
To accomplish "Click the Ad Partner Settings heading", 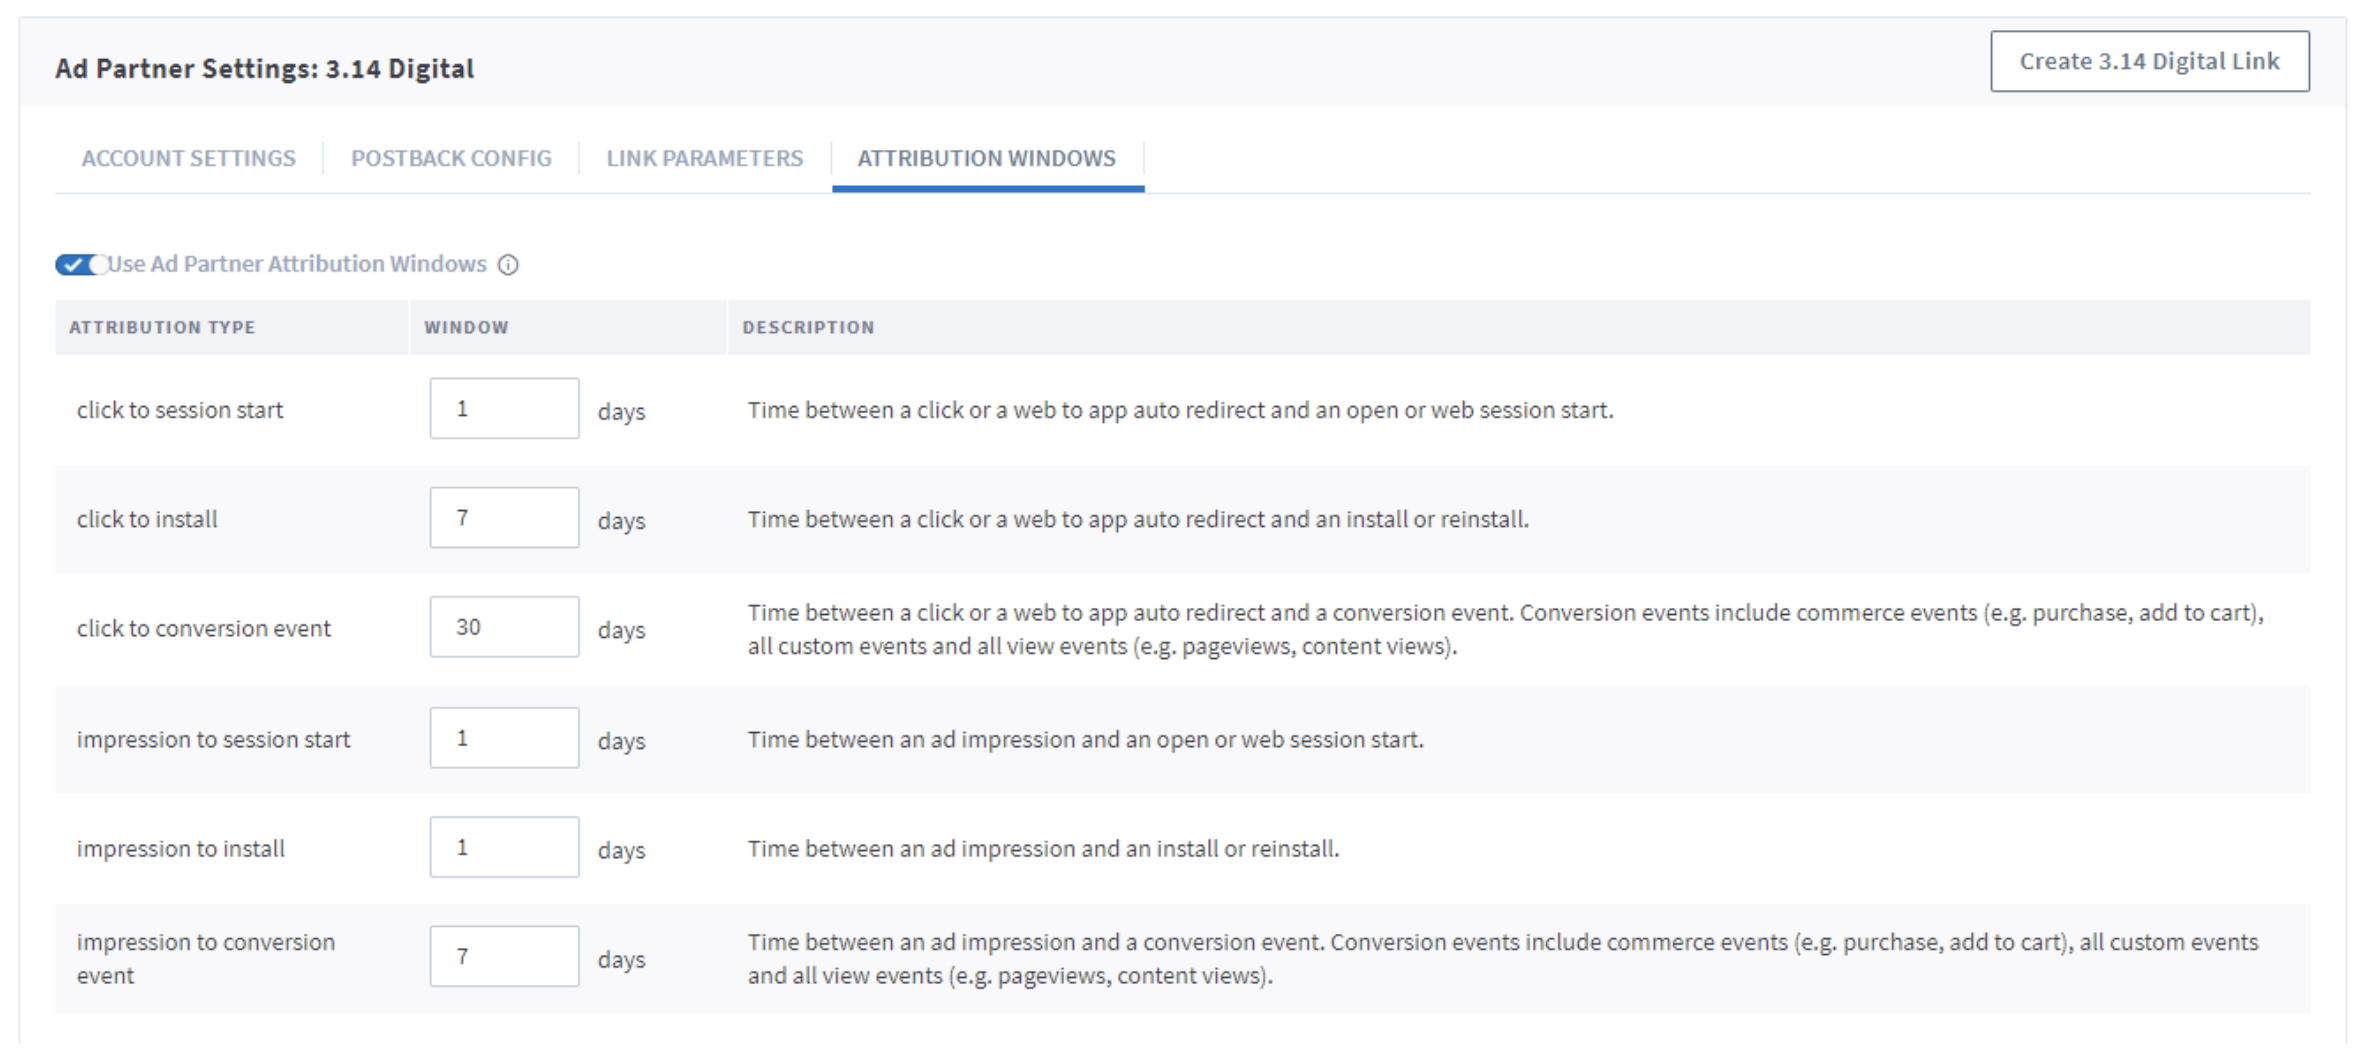I will pos(264,68).
